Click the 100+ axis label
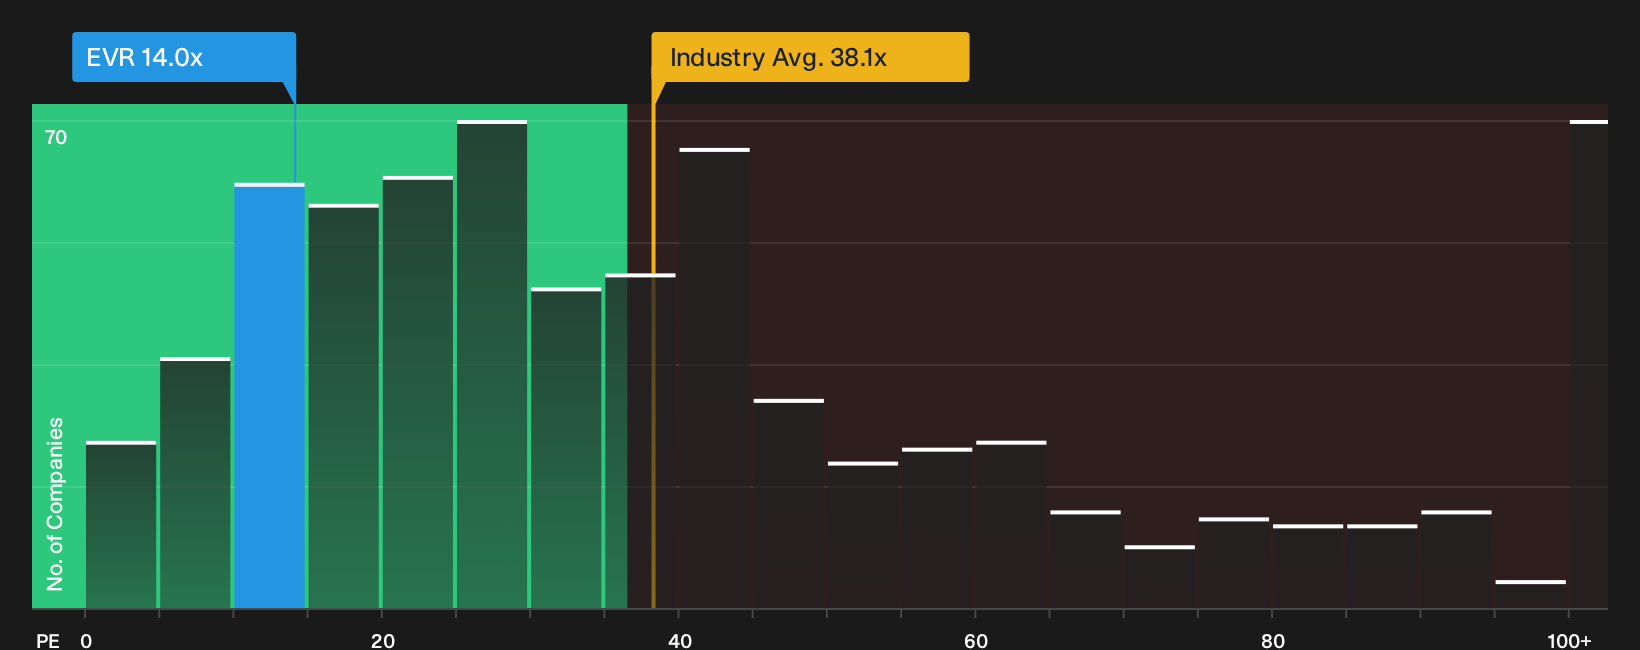The image size is (1640, 650). click(1569, 640)
